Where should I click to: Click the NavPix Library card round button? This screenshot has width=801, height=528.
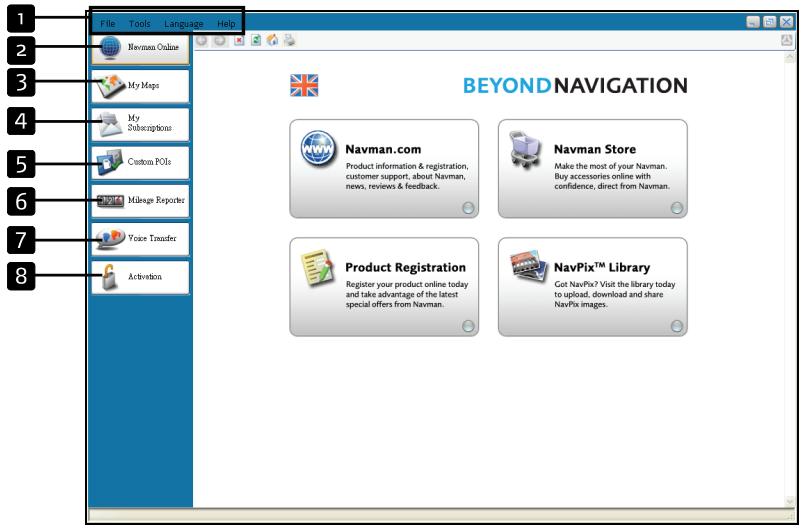676,326
